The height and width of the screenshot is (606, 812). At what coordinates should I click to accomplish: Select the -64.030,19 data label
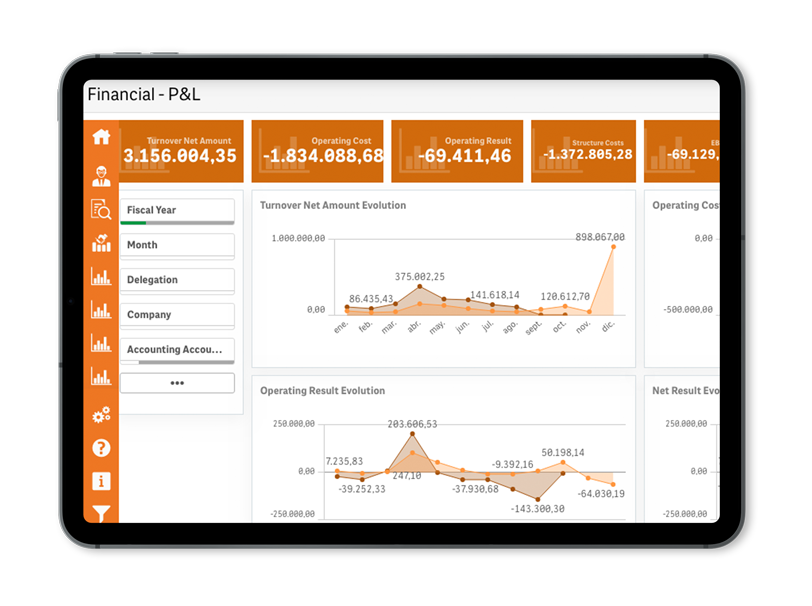point(601,494)
